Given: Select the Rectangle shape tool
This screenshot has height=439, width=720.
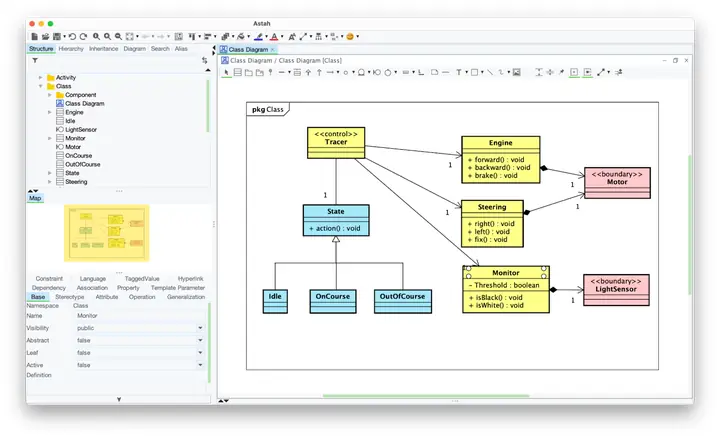Looking at the screenshot, I should [474, 72].
